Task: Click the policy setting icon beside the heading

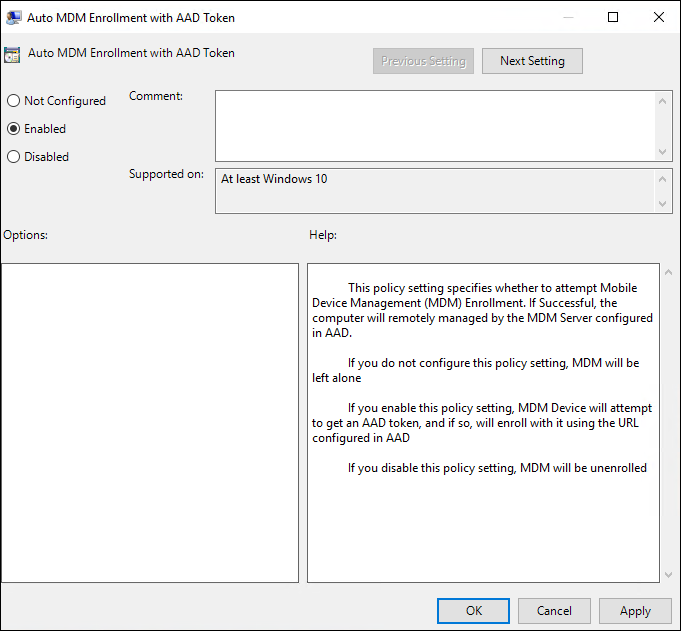Action: (x=14, y=55)
